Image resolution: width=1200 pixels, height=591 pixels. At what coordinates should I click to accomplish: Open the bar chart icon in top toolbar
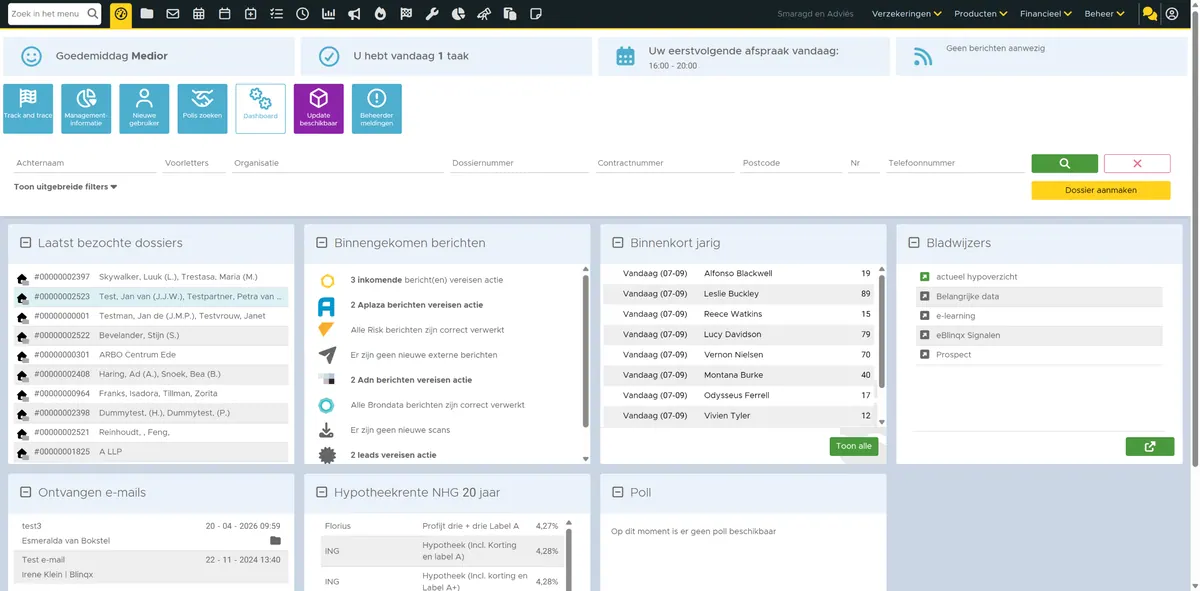[329, 14]
